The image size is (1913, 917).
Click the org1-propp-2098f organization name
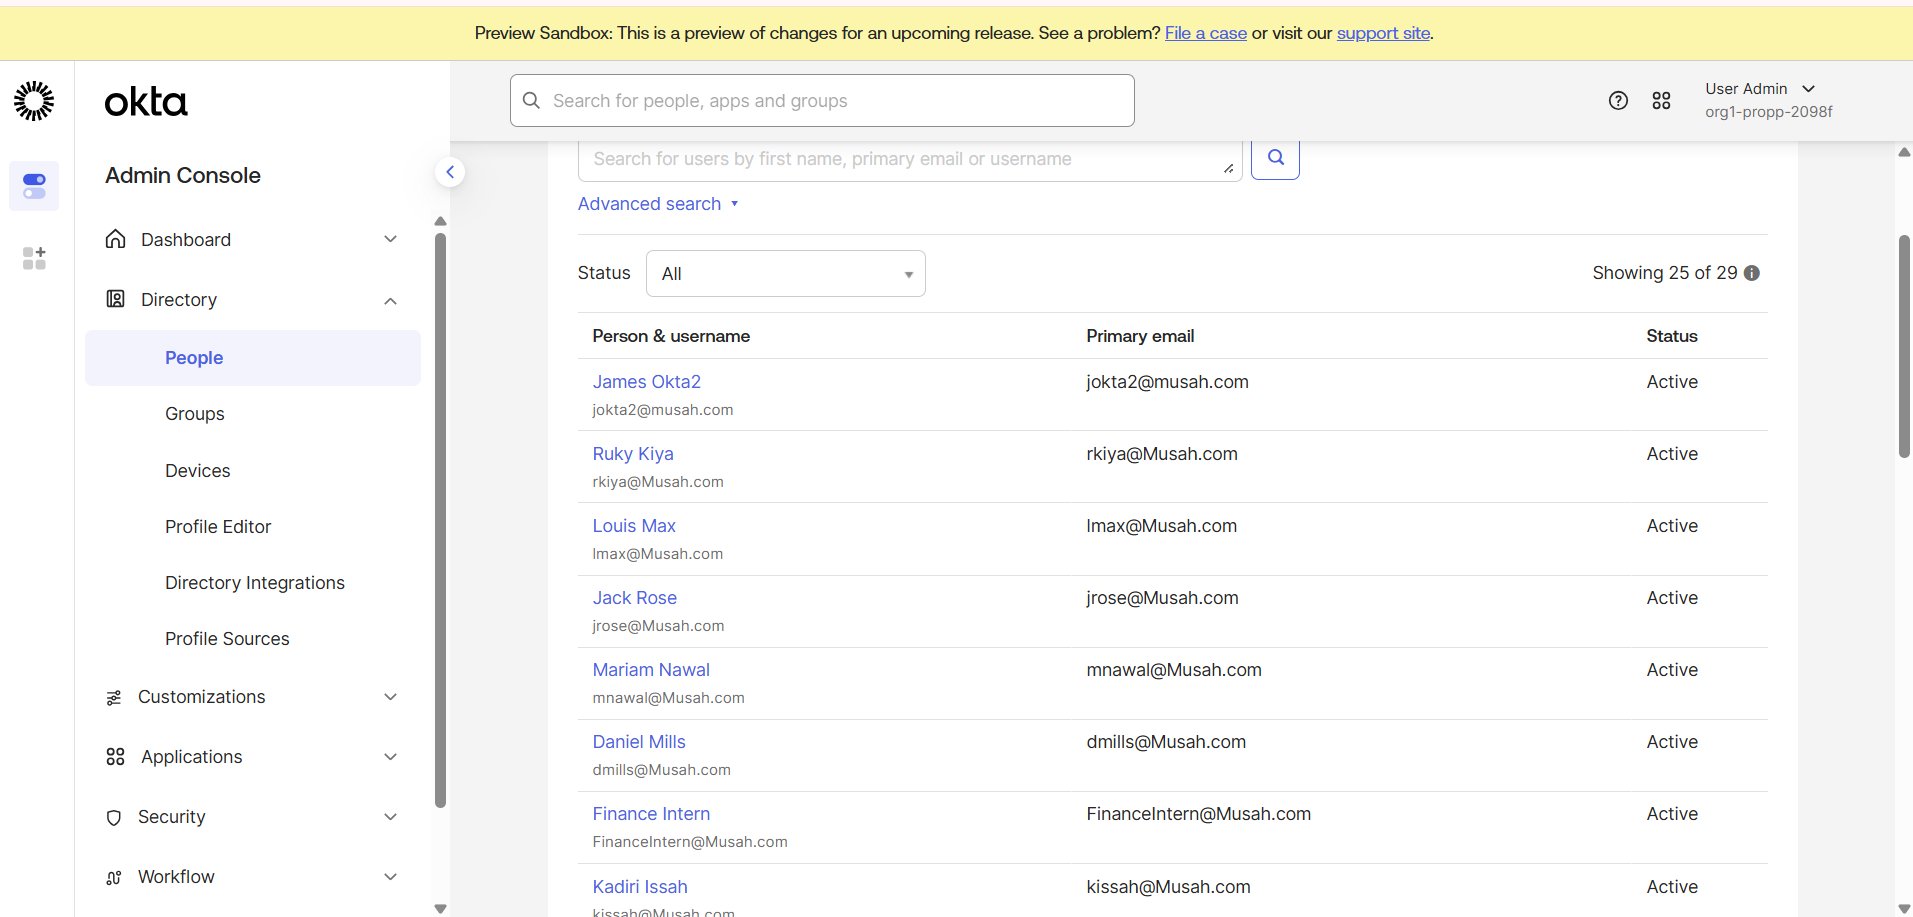(x=1769, y=112)
